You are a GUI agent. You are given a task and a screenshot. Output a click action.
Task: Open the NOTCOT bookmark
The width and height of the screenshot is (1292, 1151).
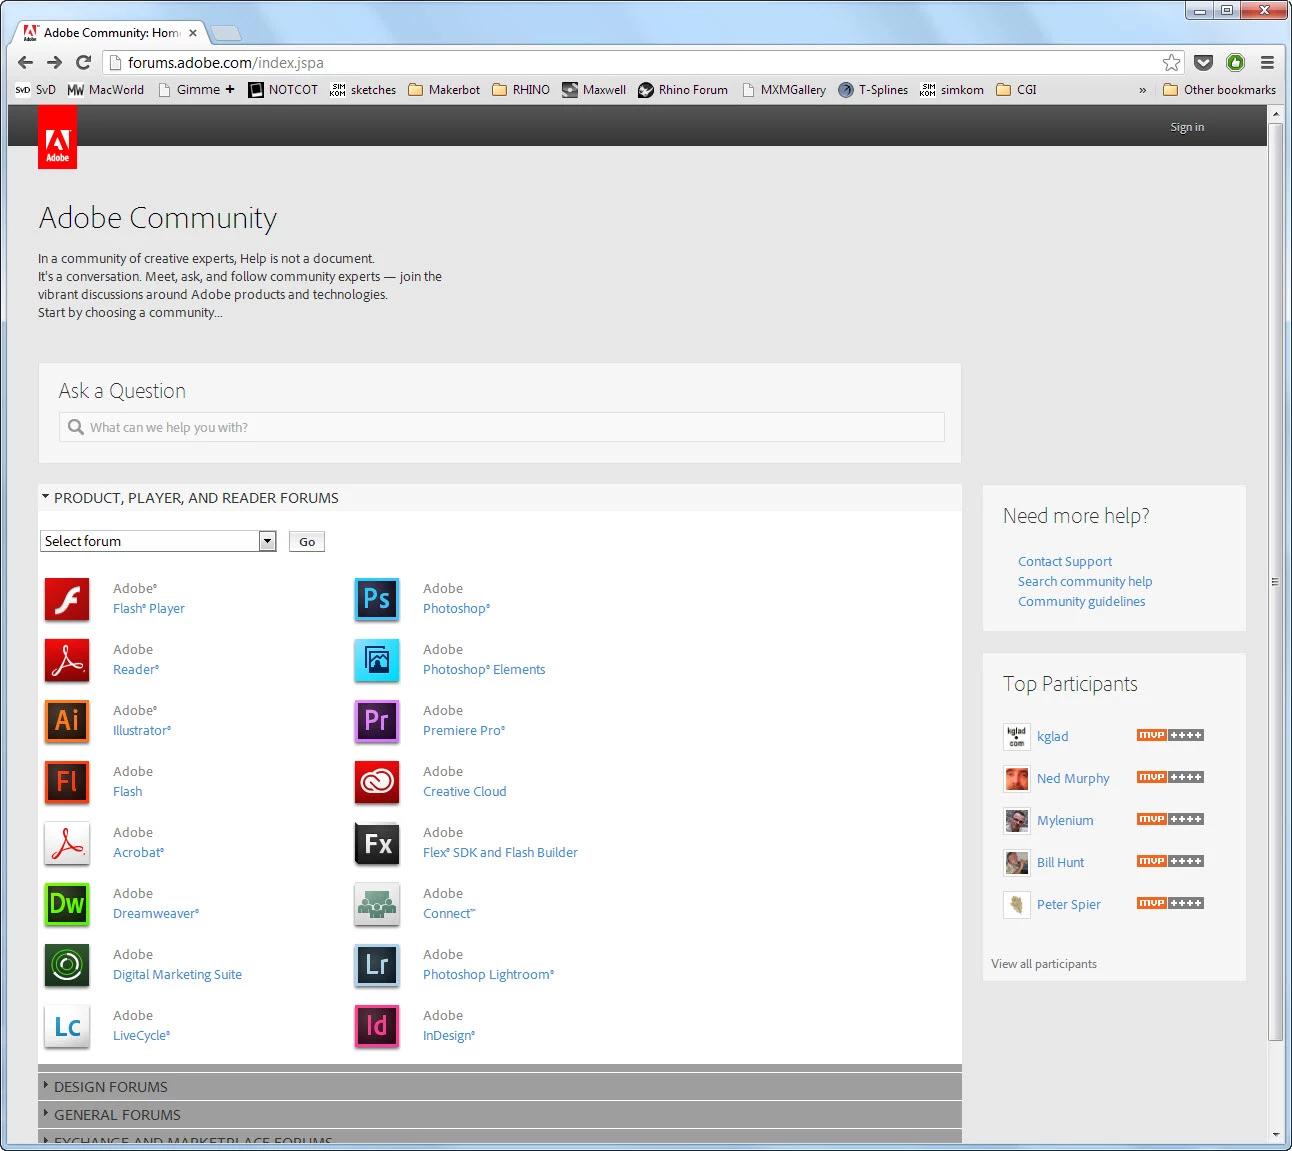(x=283, y=90)
